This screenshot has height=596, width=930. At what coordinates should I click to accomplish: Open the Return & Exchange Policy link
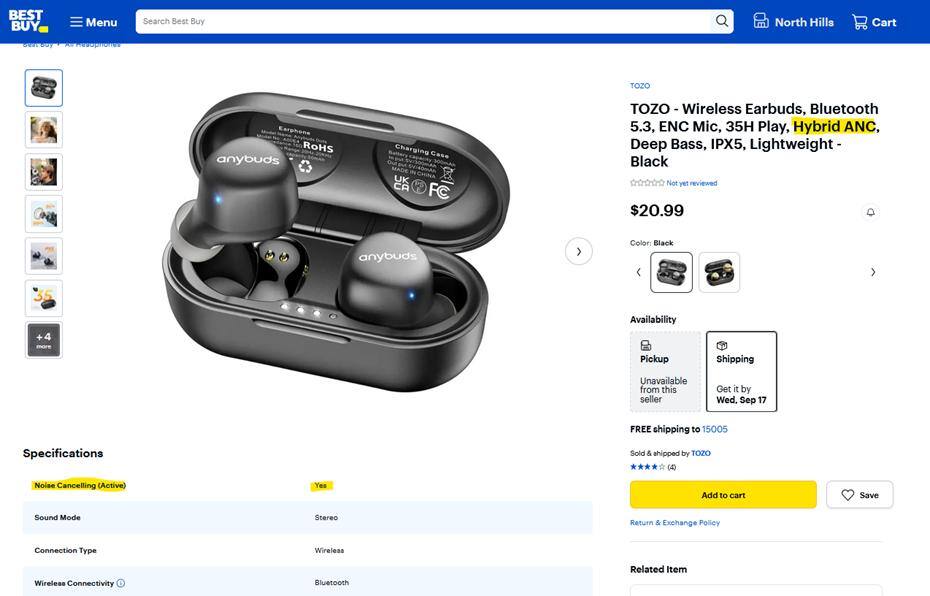pos(675,523)
